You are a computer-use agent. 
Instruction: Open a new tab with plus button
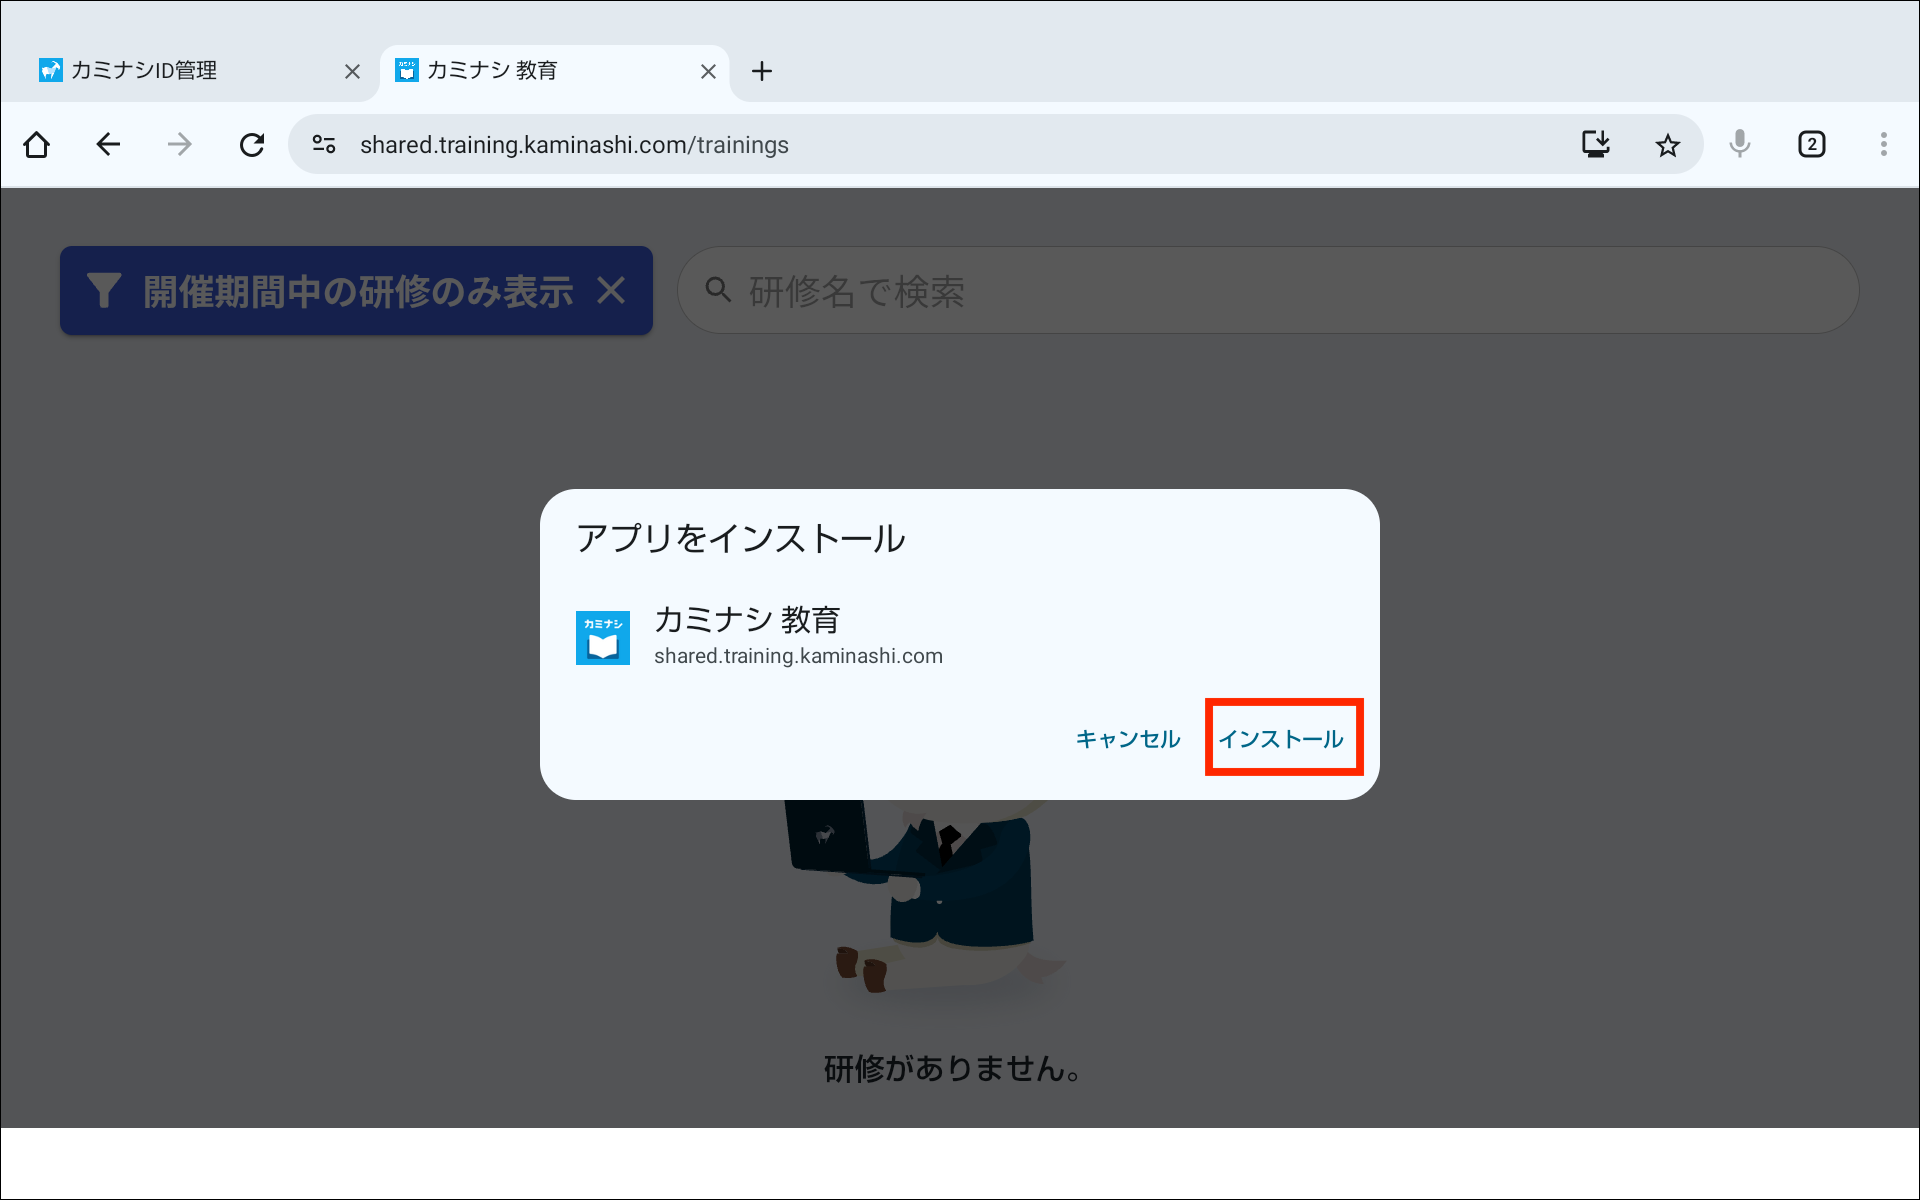pos(762,72)
